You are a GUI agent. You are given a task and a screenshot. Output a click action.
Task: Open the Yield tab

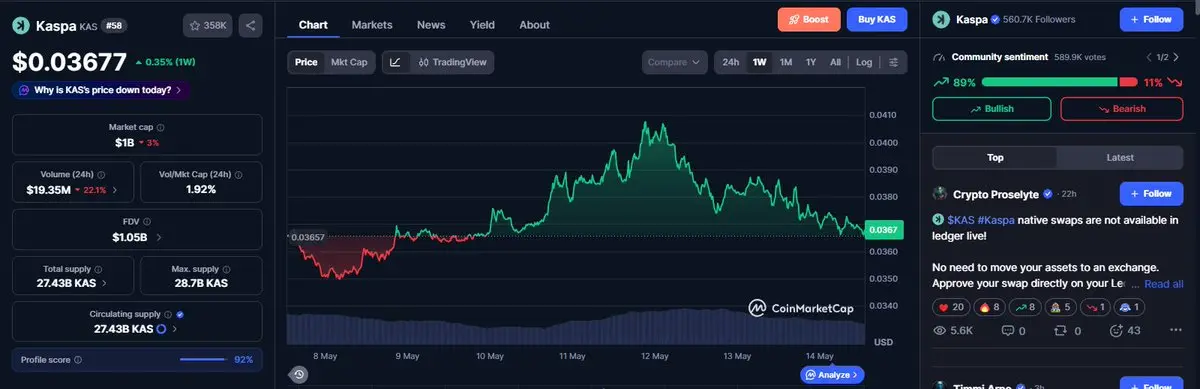click(x=482, y=24)
